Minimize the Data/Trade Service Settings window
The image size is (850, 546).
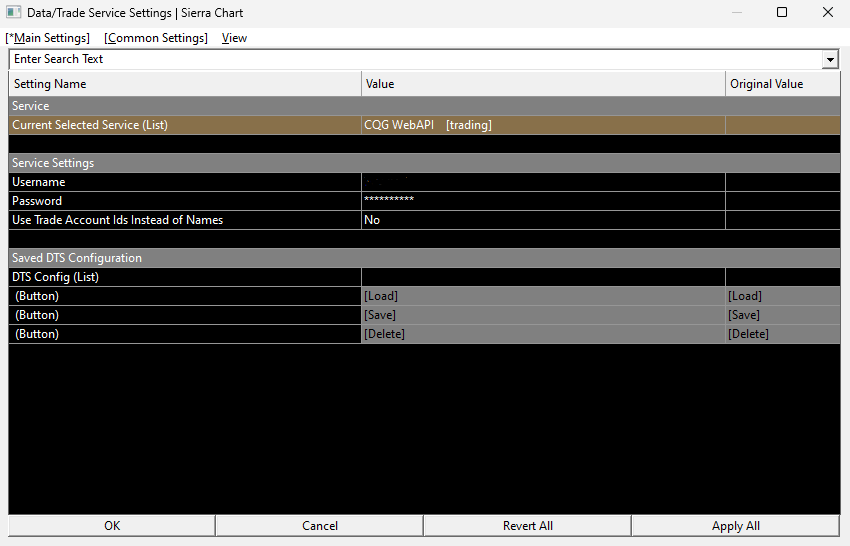(737, 12)
